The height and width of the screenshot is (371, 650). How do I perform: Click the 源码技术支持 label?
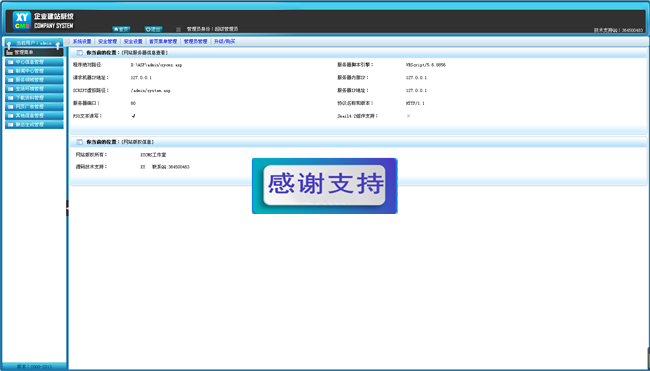(91, 167)
